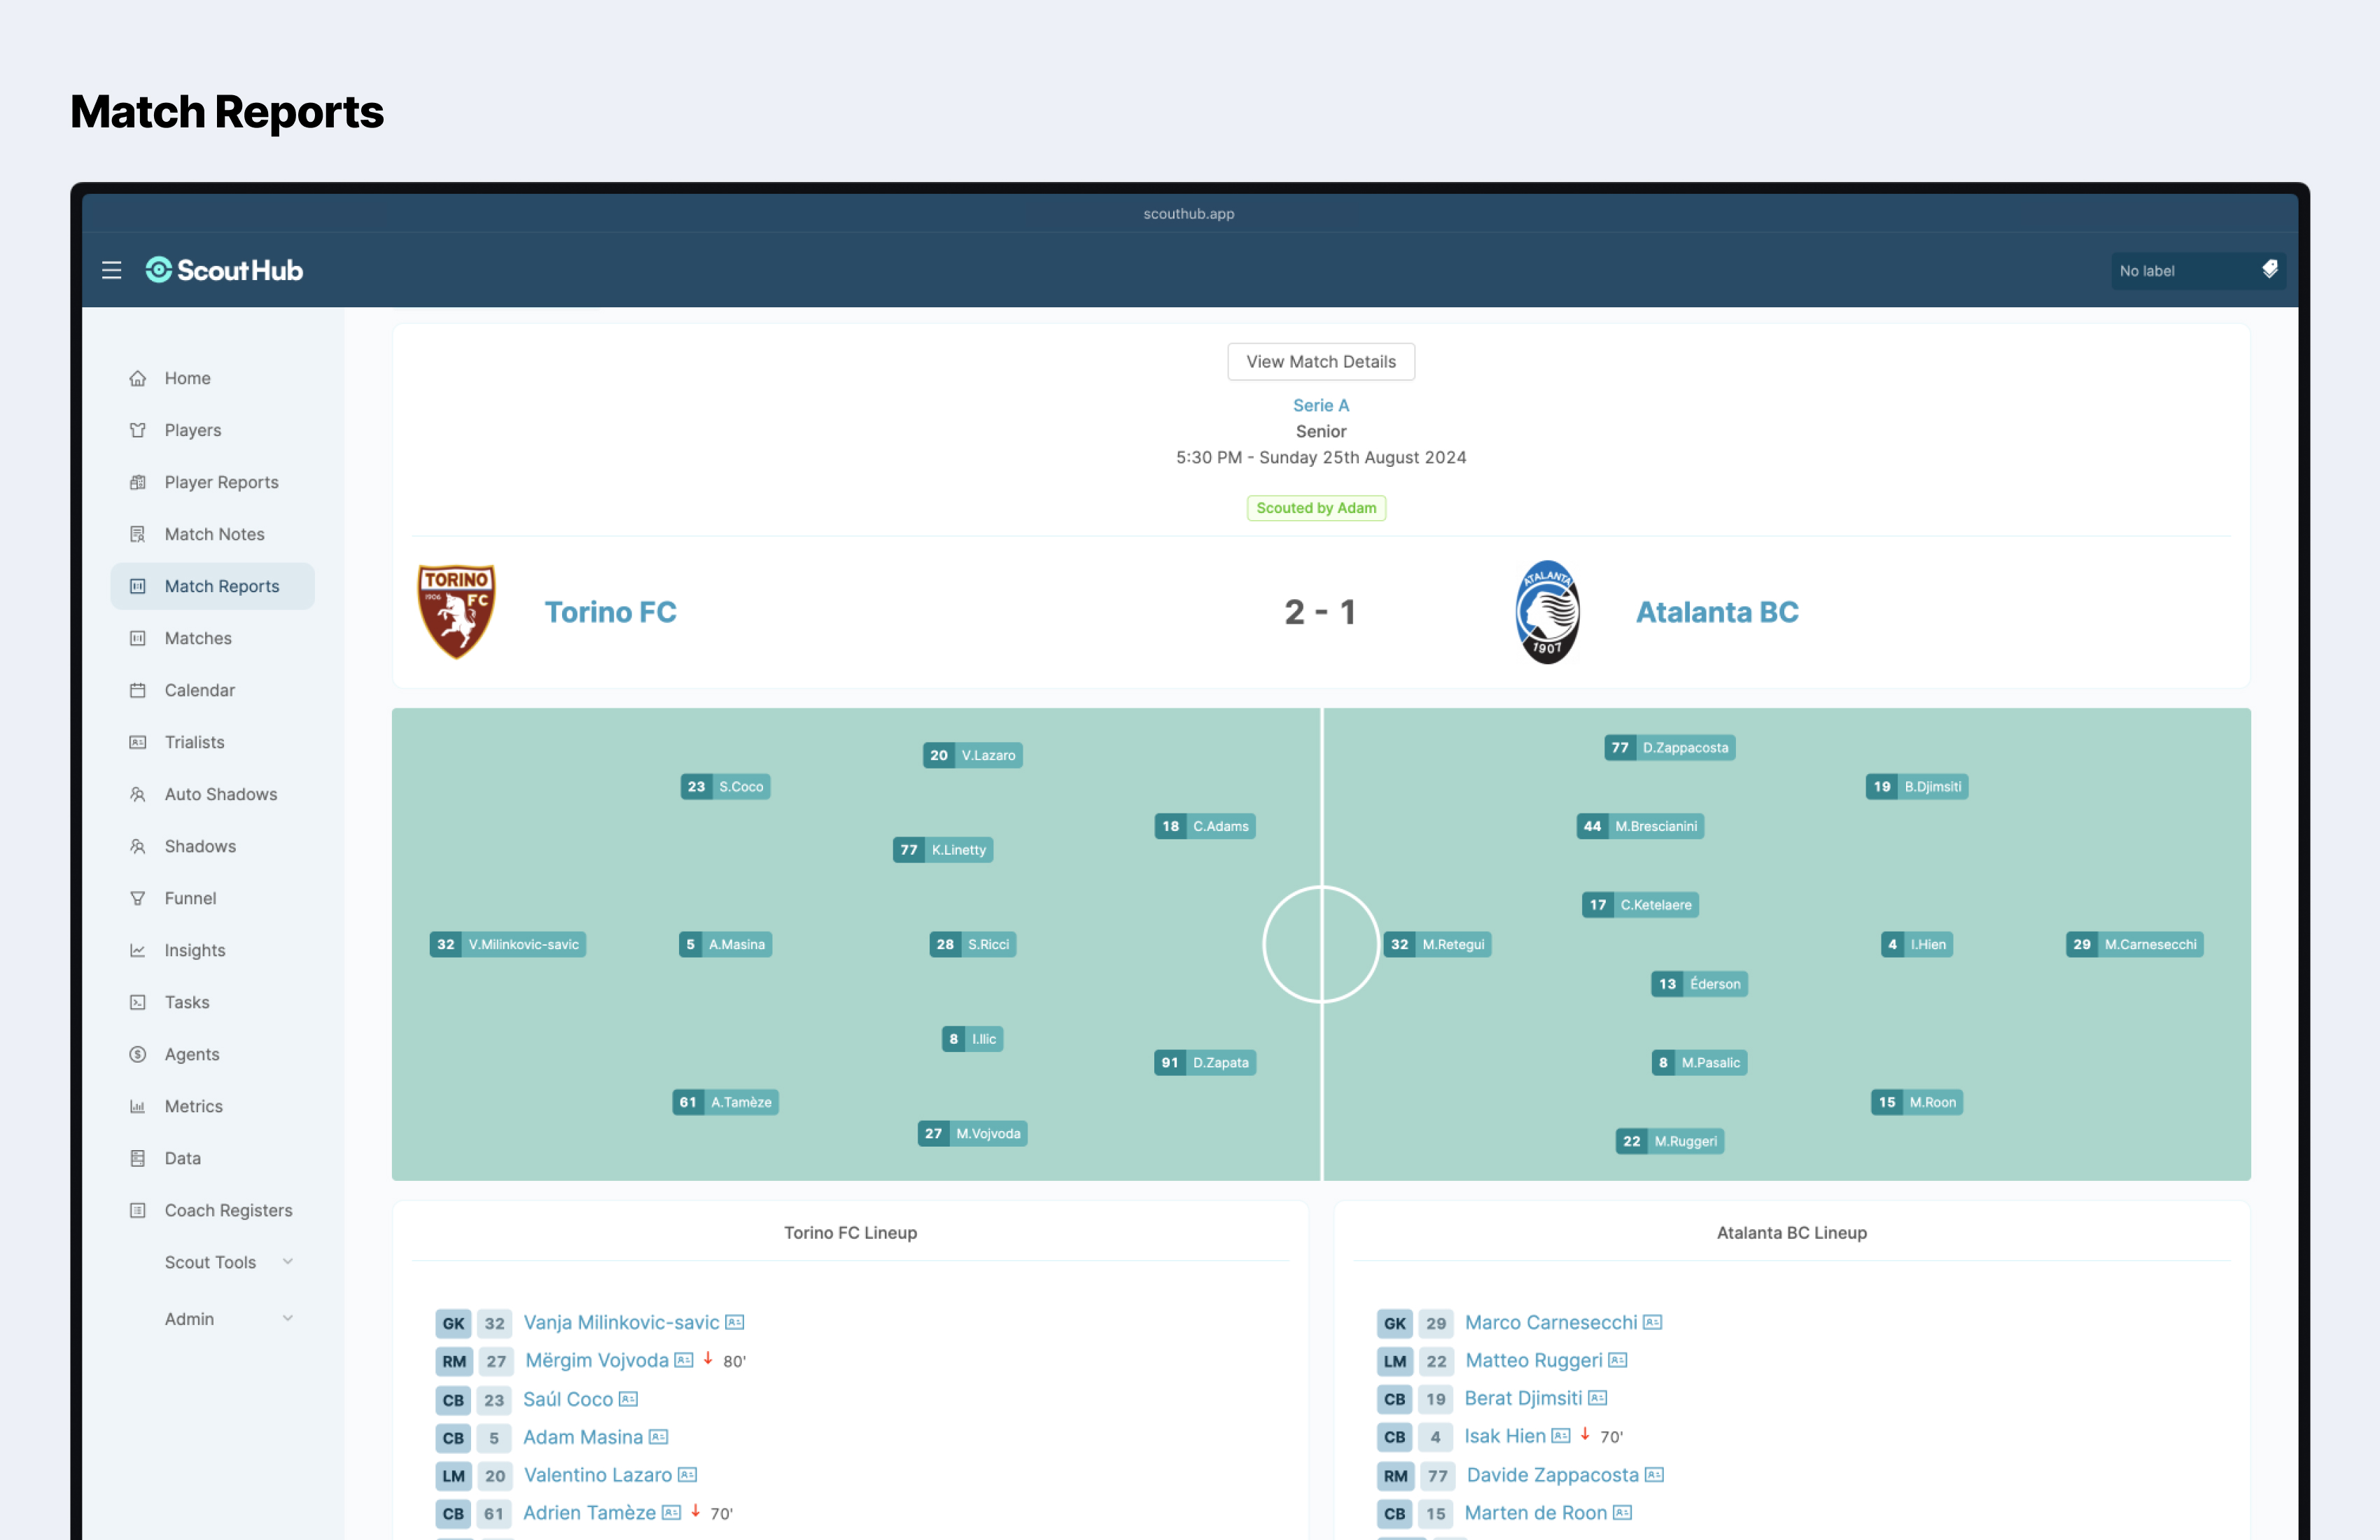Go to Calendar in sidebar
This screenshot has width=2380, height=1540.
pos(199,690)
